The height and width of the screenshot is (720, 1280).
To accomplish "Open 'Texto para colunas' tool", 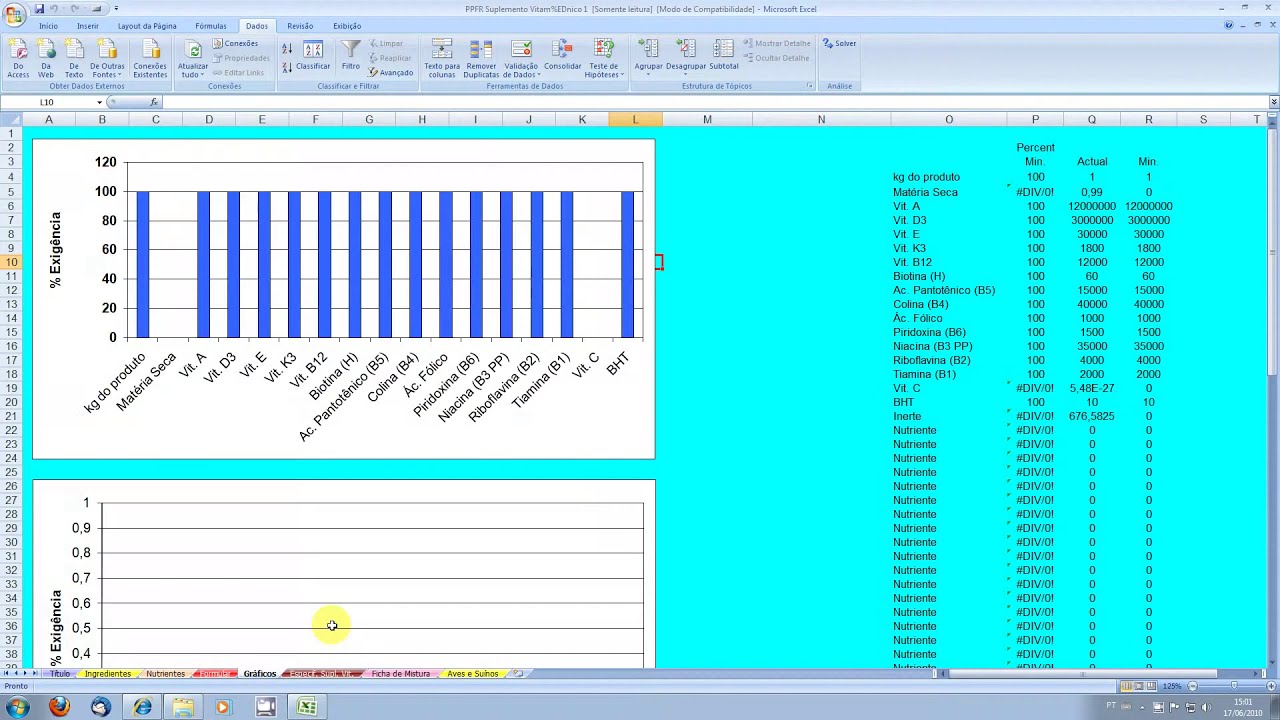I will pos(442,59).
